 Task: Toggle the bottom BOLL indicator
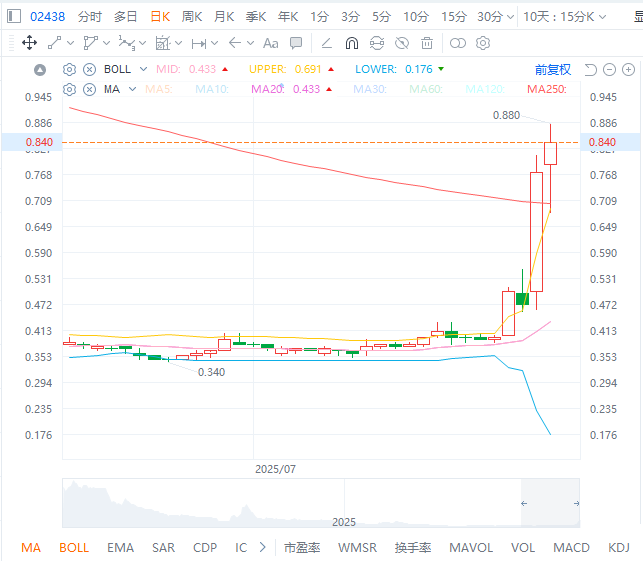point(74,547)
